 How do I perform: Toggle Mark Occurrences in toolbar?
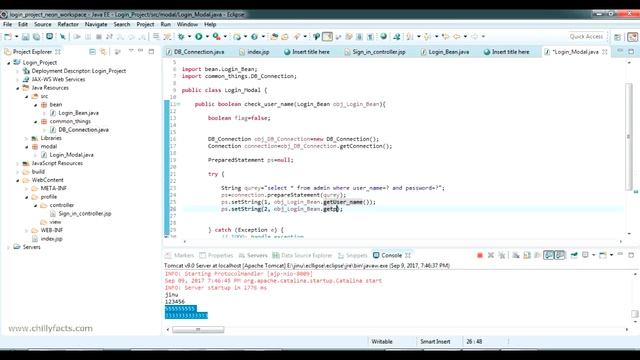[x=327, y=37]
